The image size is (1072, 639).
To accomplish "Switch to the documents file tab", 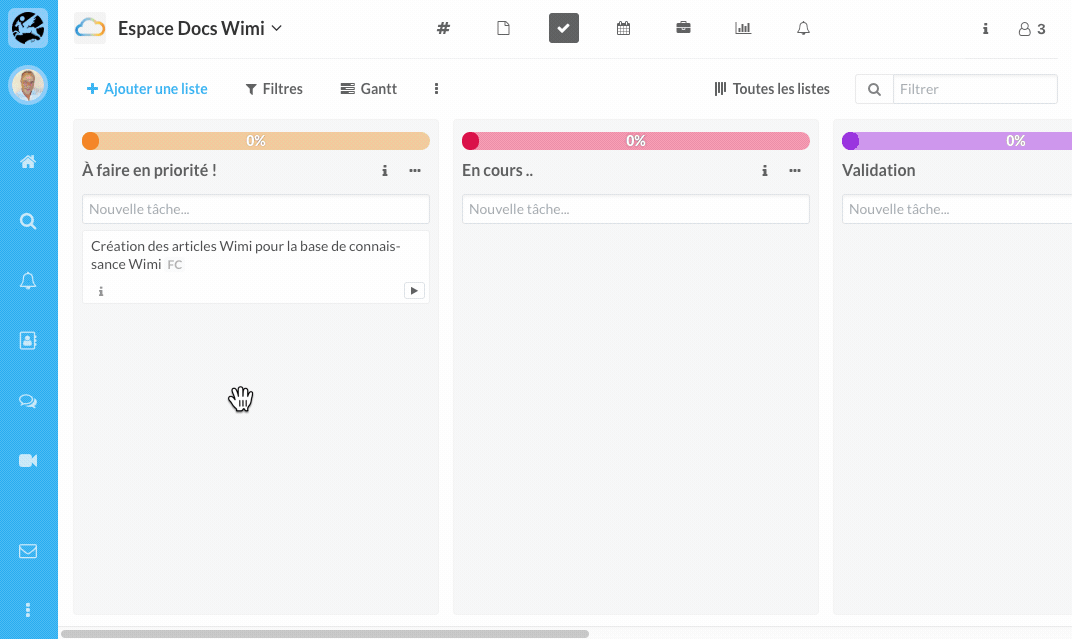I will click(503, 29).
